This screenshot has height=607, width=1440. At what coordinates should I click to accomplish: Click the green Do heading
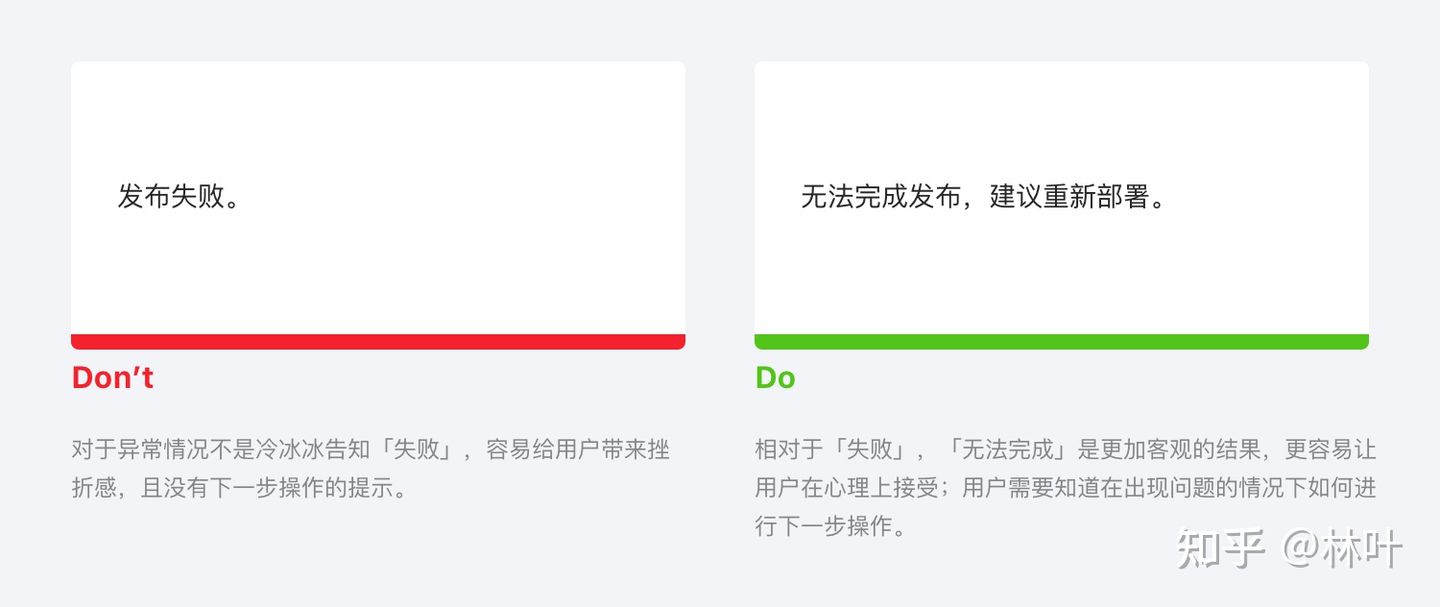click(775, 377)
